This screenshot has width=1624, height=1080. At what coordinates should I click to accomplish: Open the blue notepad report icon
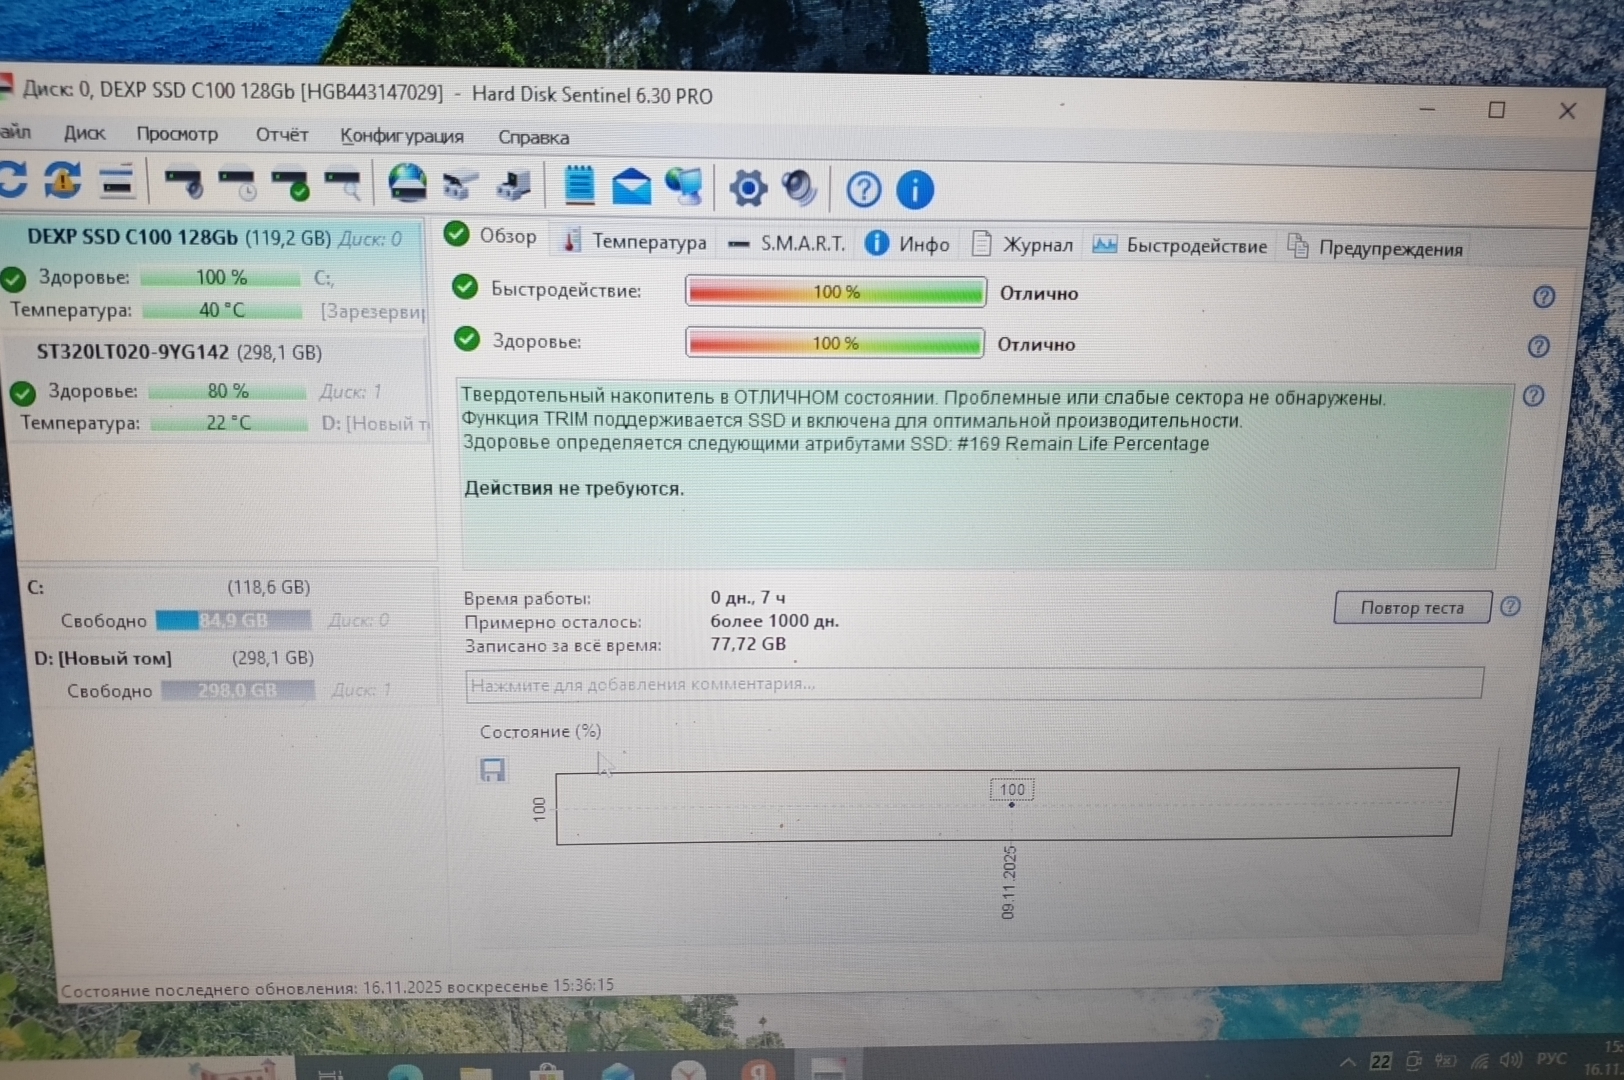click(579, 185)
